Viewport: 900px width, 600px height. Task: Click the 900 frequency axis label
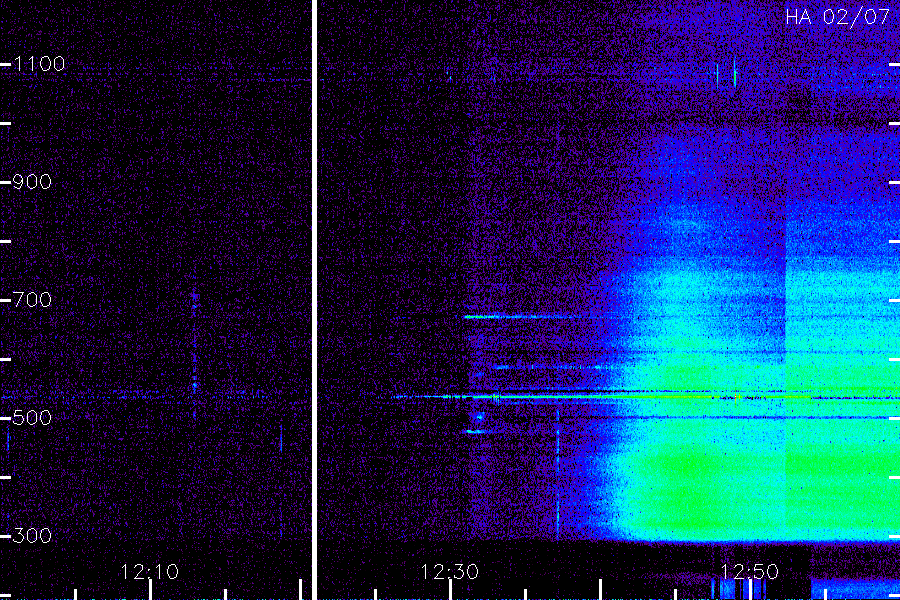coord(32,182)
